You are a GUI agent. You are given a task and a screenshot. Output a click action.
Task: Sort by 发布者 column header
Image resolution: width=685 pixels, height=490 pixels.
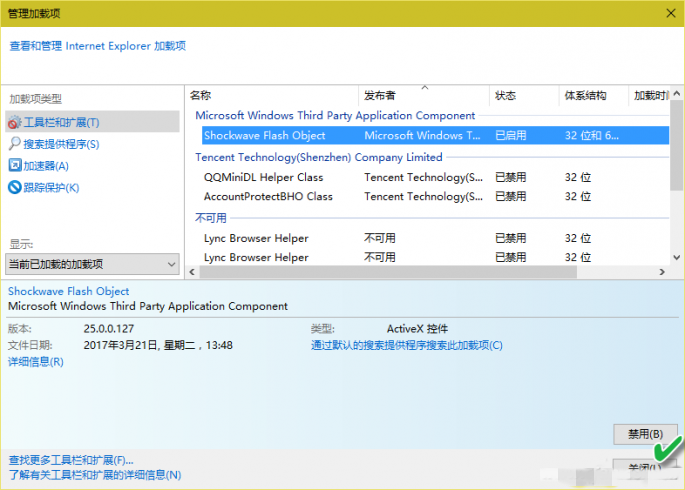tap(424, 95)
